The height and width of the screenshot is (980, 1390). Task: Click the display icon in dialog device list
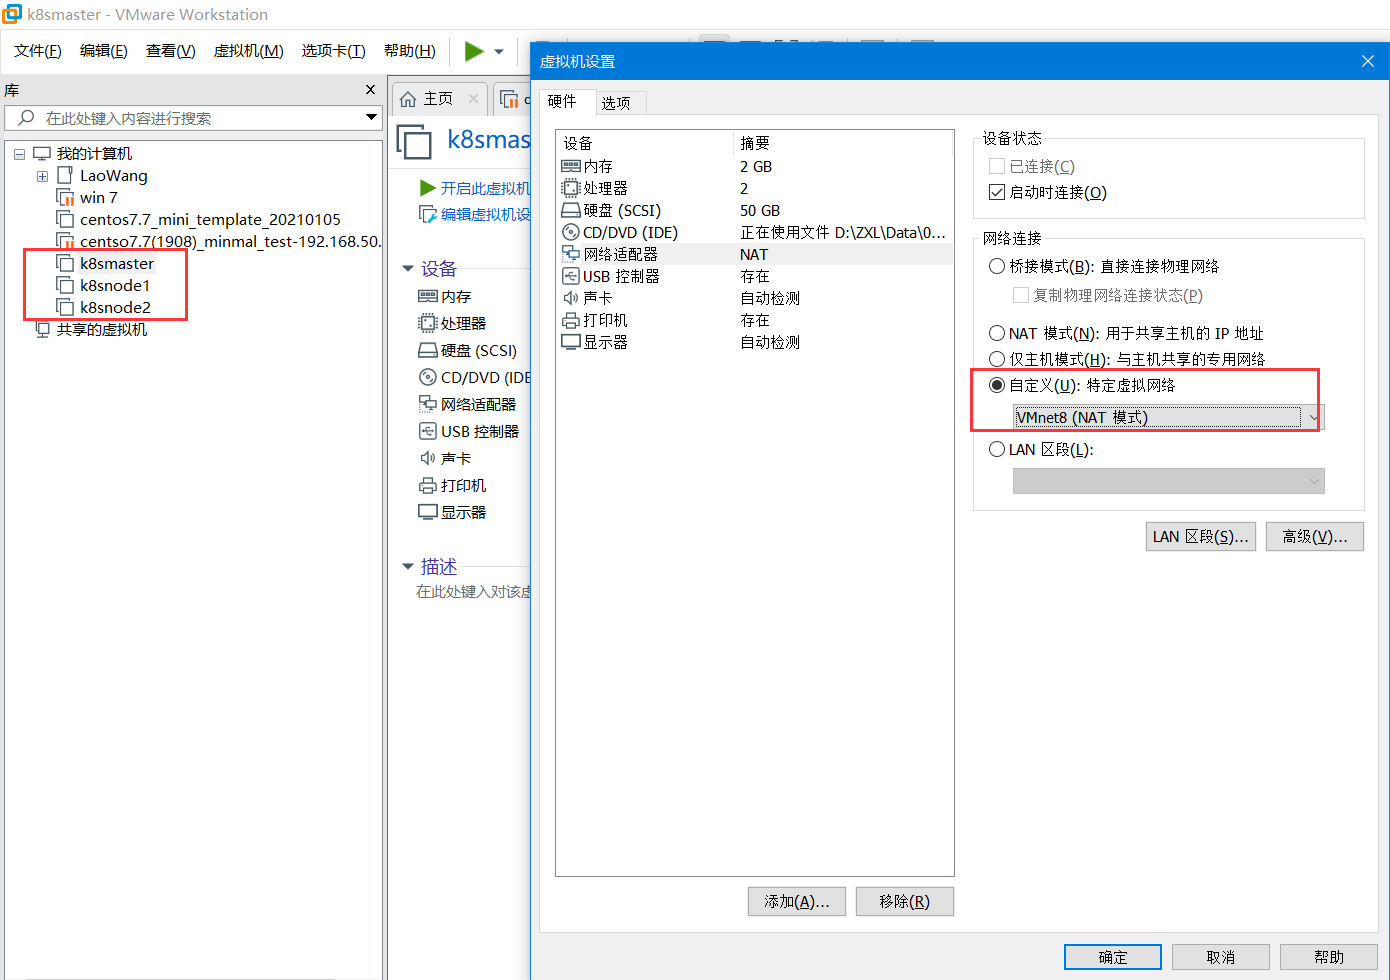[x=571, y=342]
